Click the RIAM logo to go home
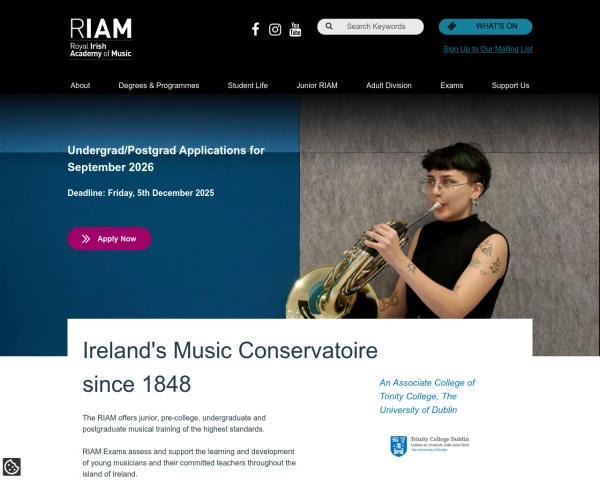 coord(101,39)
